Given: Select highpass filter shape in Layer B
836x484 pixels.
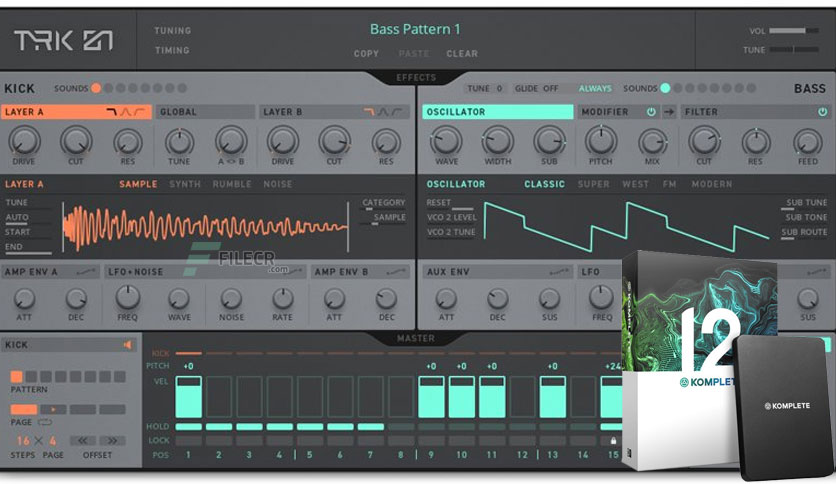Looking at the screenshot, I should point(397,112).
